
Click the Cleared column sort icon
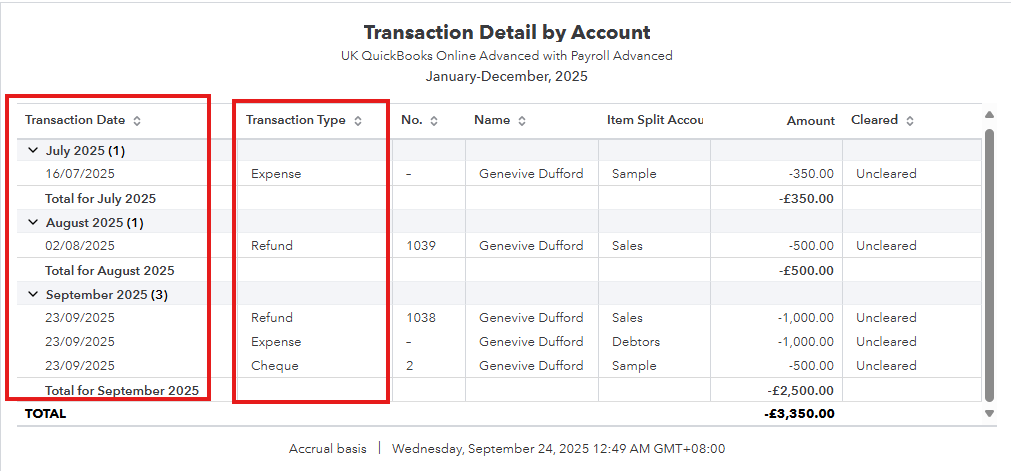coord(910,121)
